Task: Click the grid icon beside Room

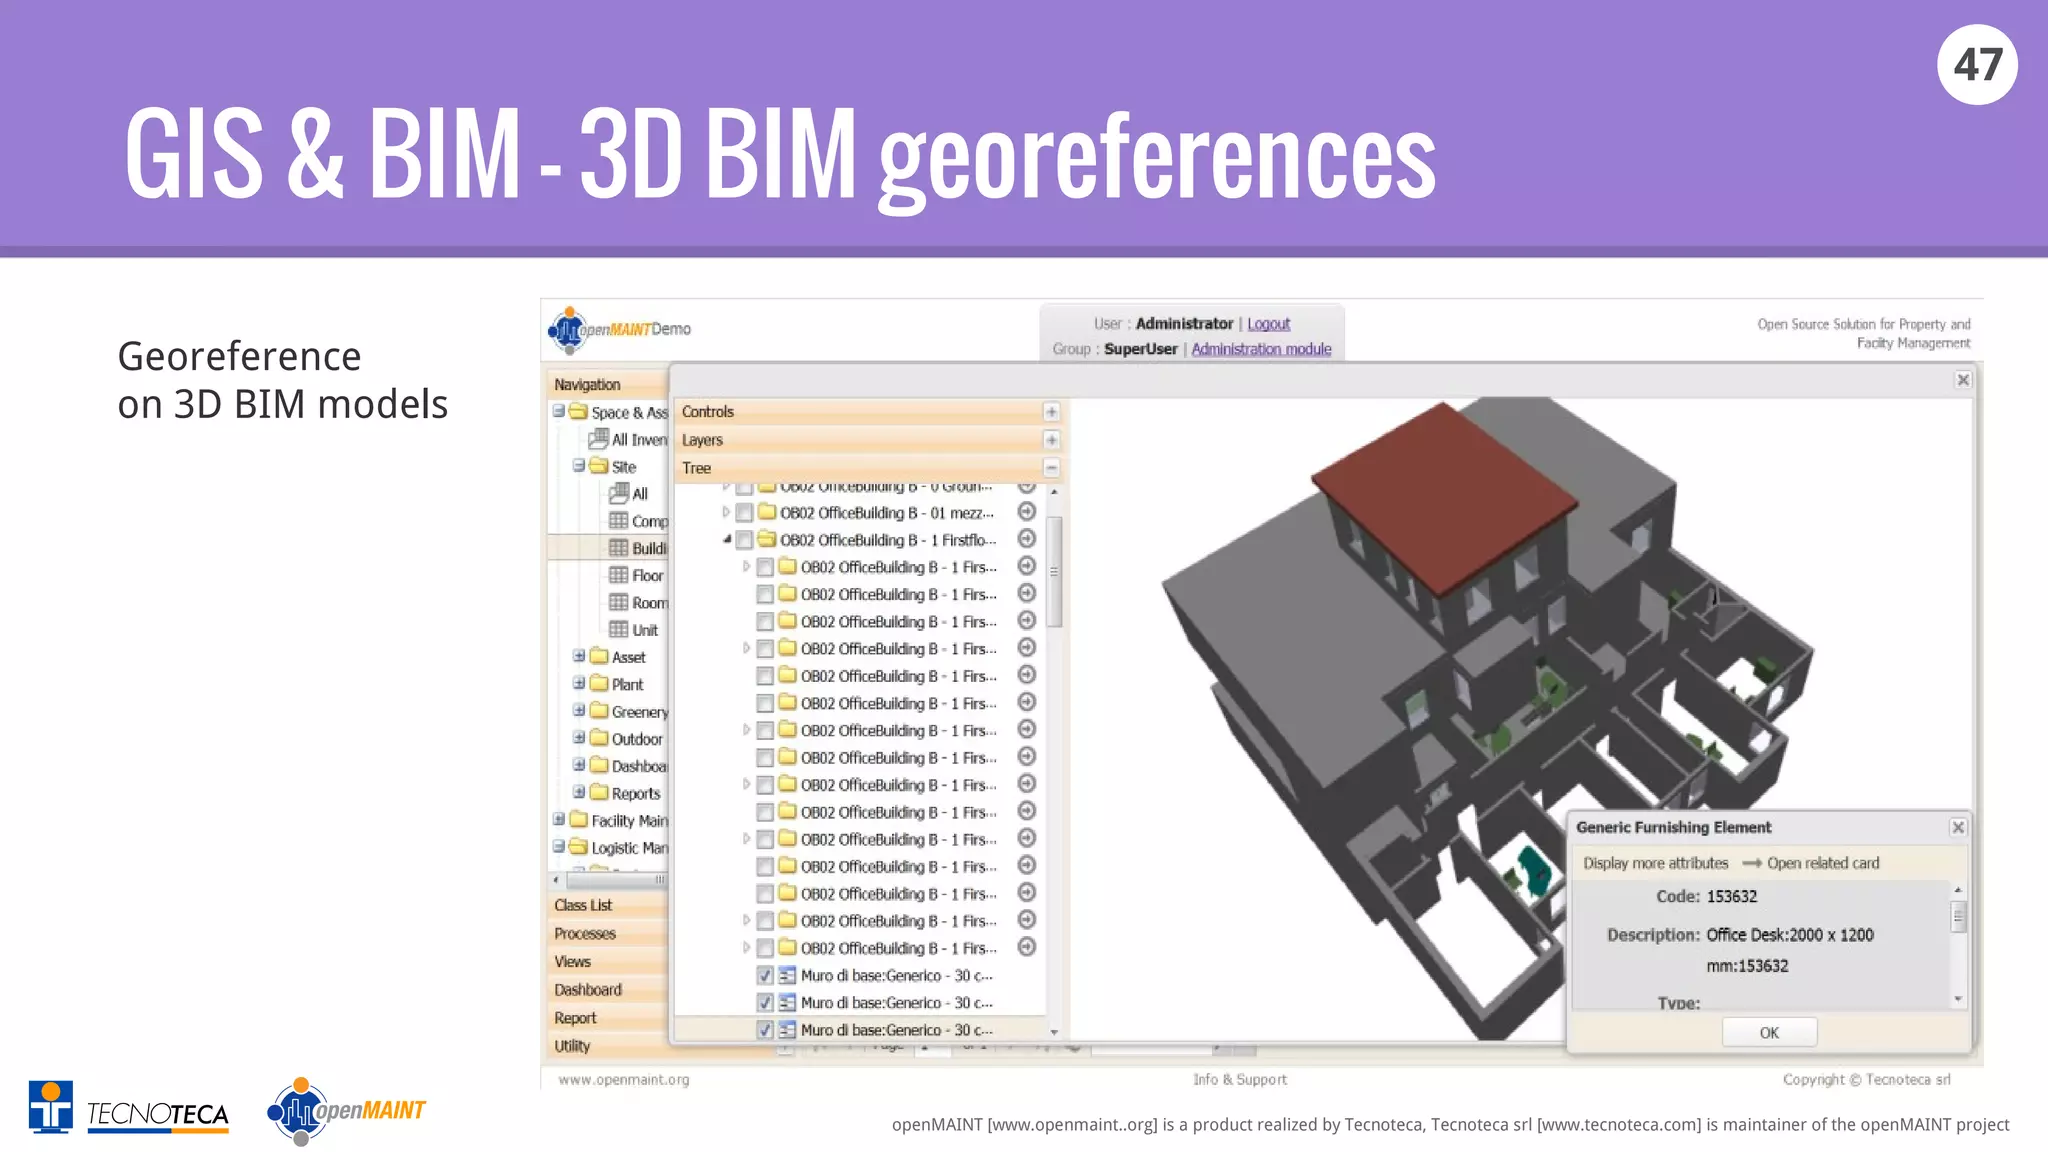Action: [x=619, y=602]
